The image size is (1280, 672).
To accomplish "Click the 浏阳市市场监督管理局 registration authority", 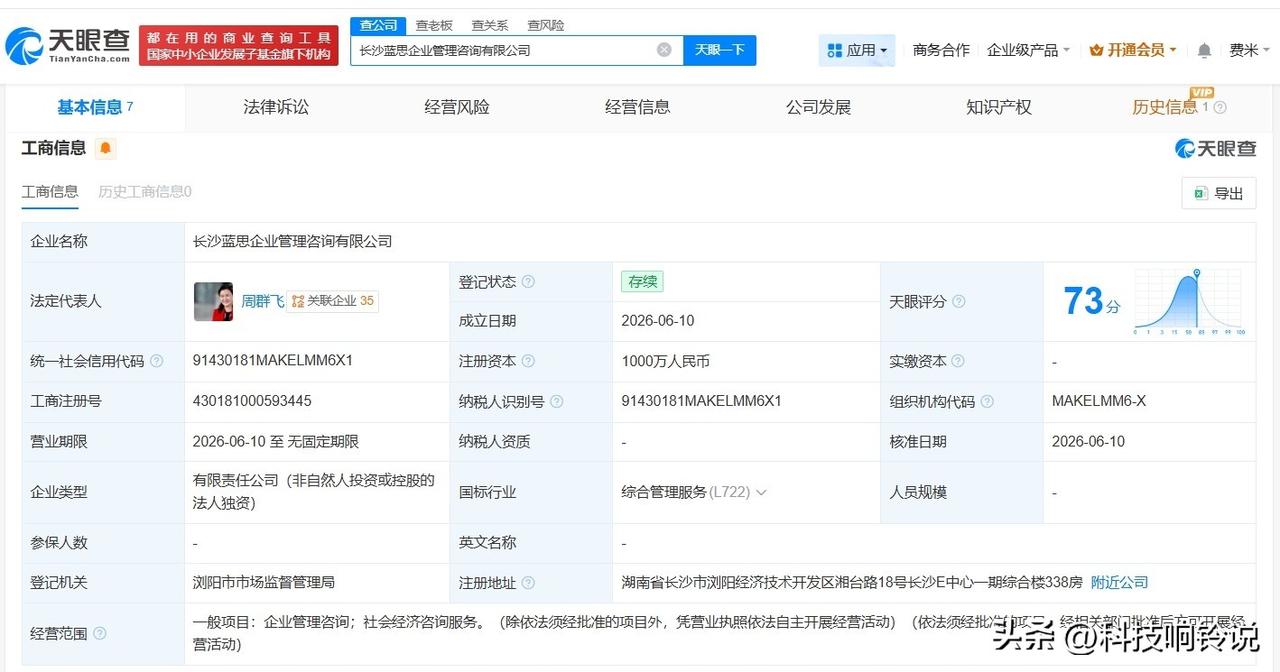I will pos(264,582).
